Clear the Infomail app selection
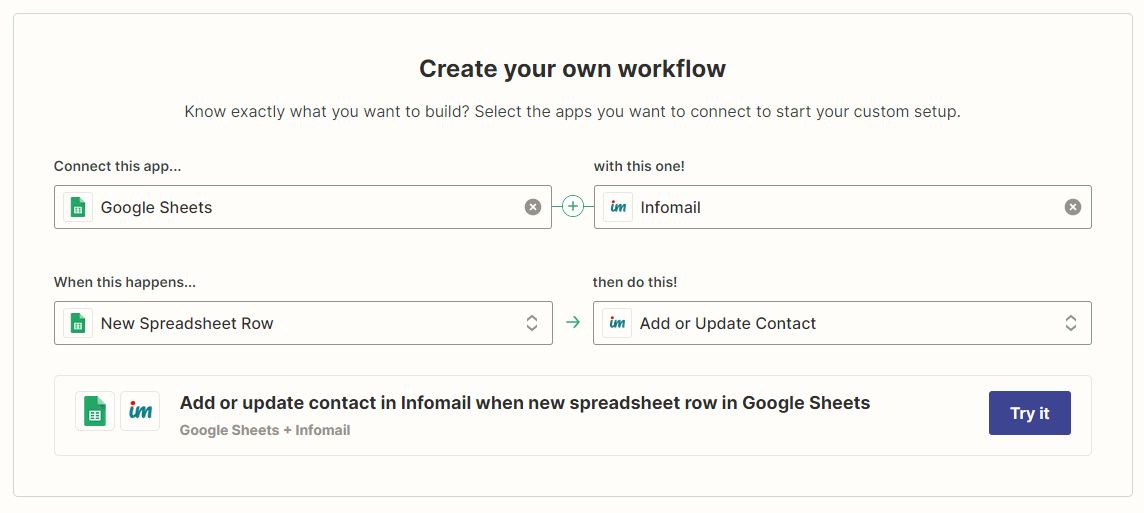Screen dimensions: 1144x513 pos(1072,207)
